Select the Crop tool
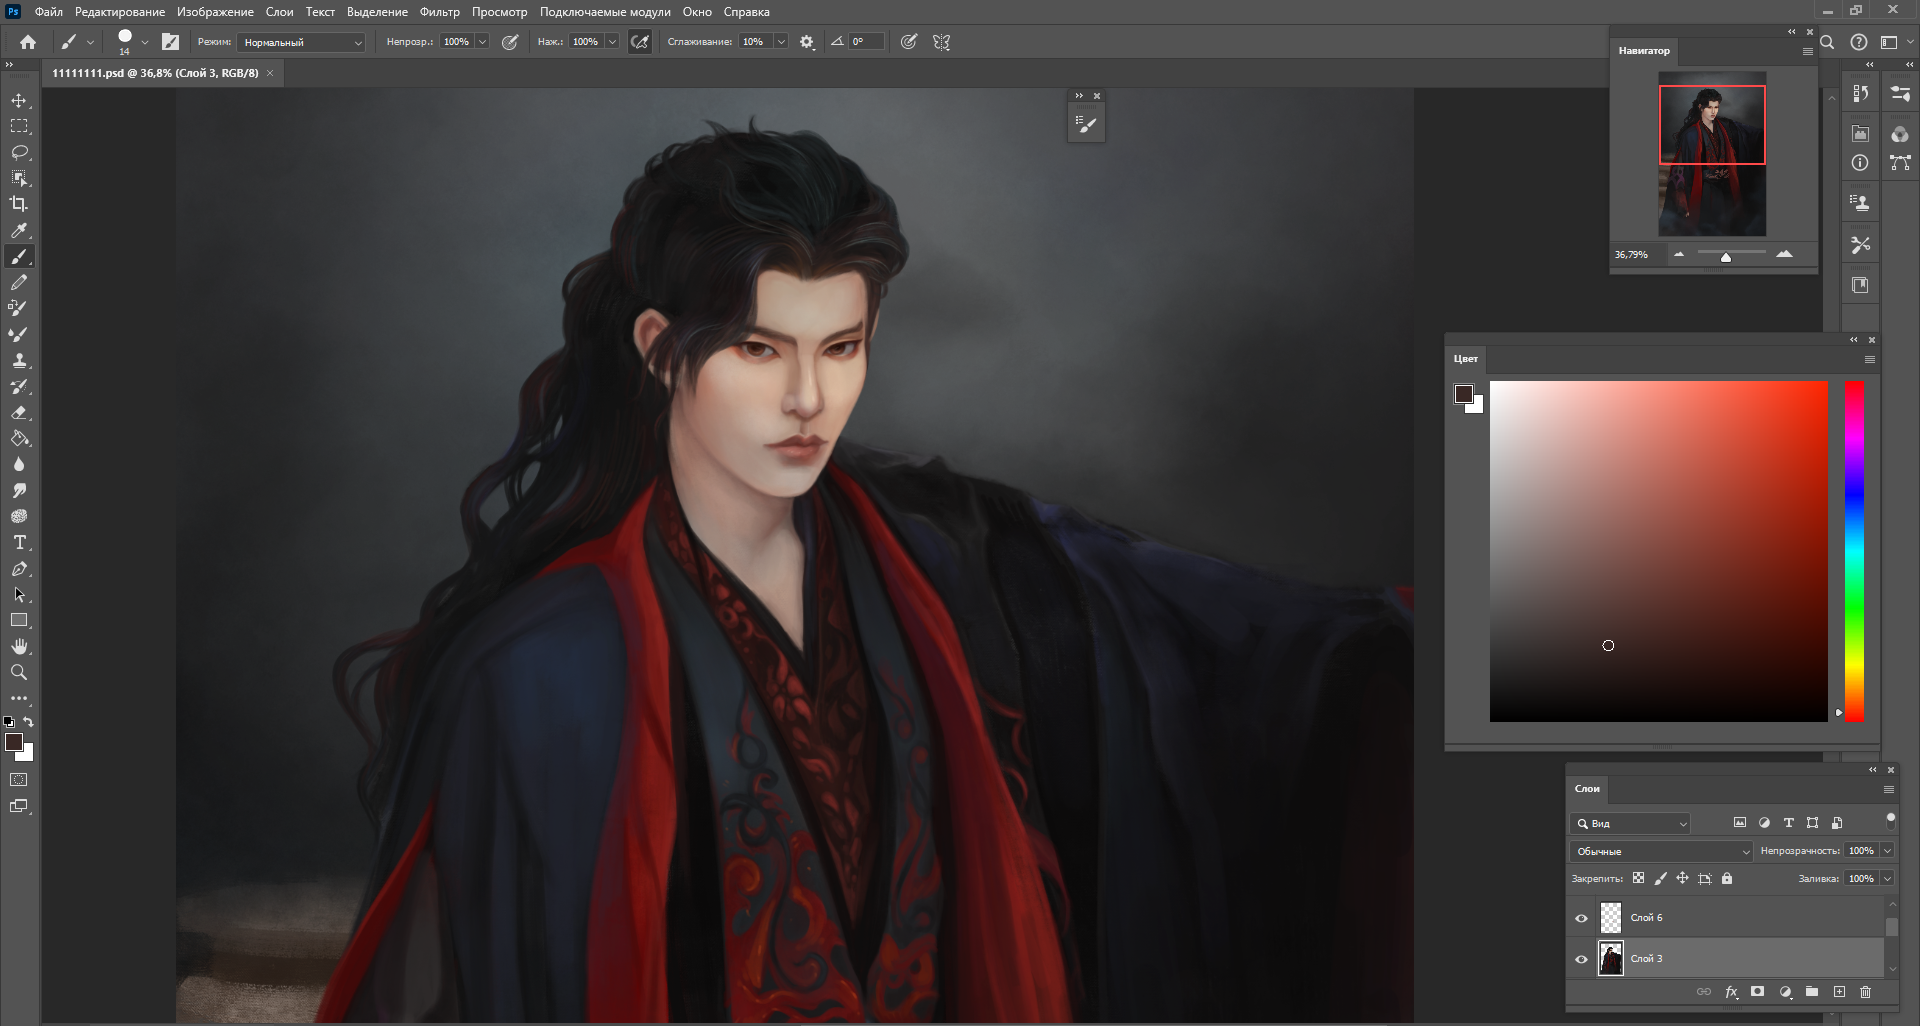The image size is (1920, 1026). tap(19, 204)
